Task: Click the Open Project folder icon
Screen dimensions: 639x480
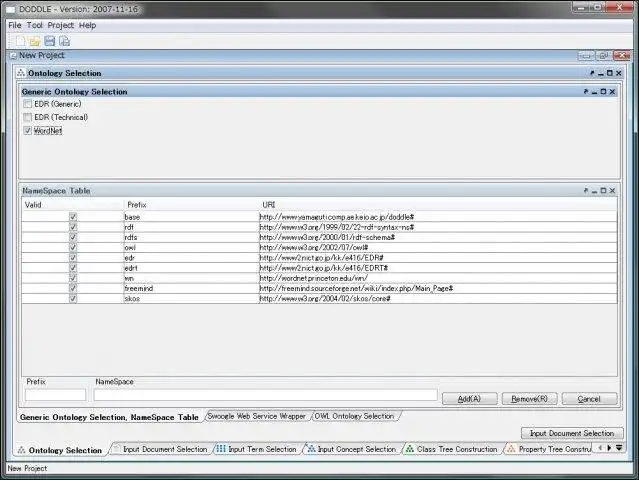Action: (35, 41)
